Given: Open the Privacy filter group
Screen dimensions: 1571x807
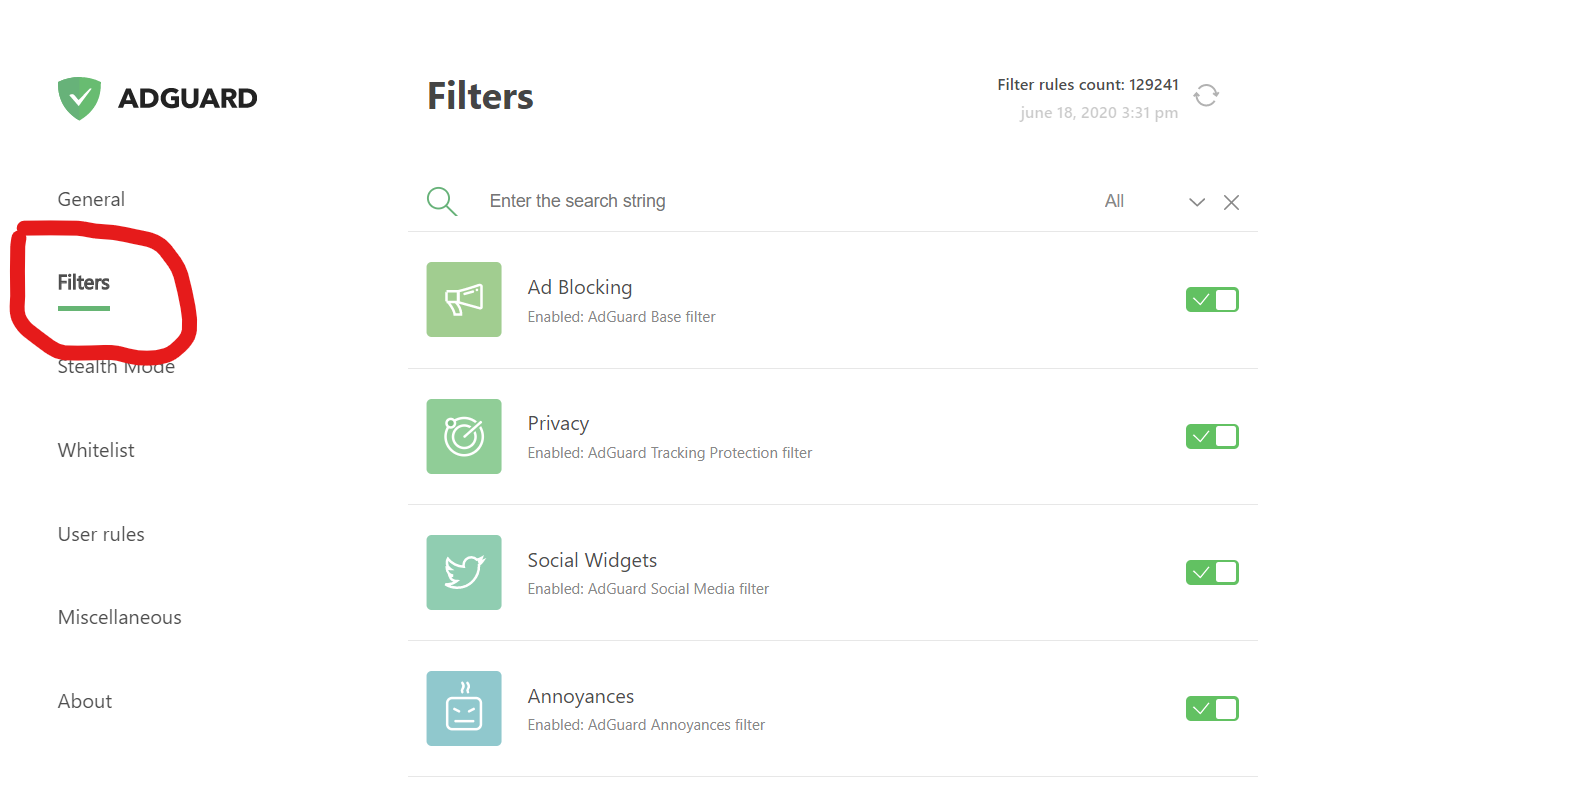Looking at the screenshot, I should point(833,436).
